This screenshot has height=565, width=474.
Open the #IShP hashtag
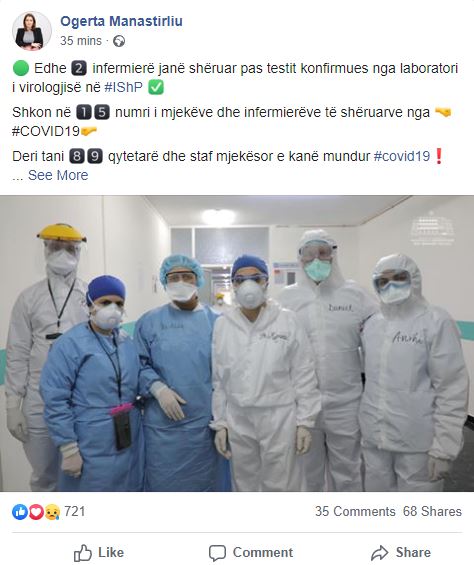coord(123,87)
